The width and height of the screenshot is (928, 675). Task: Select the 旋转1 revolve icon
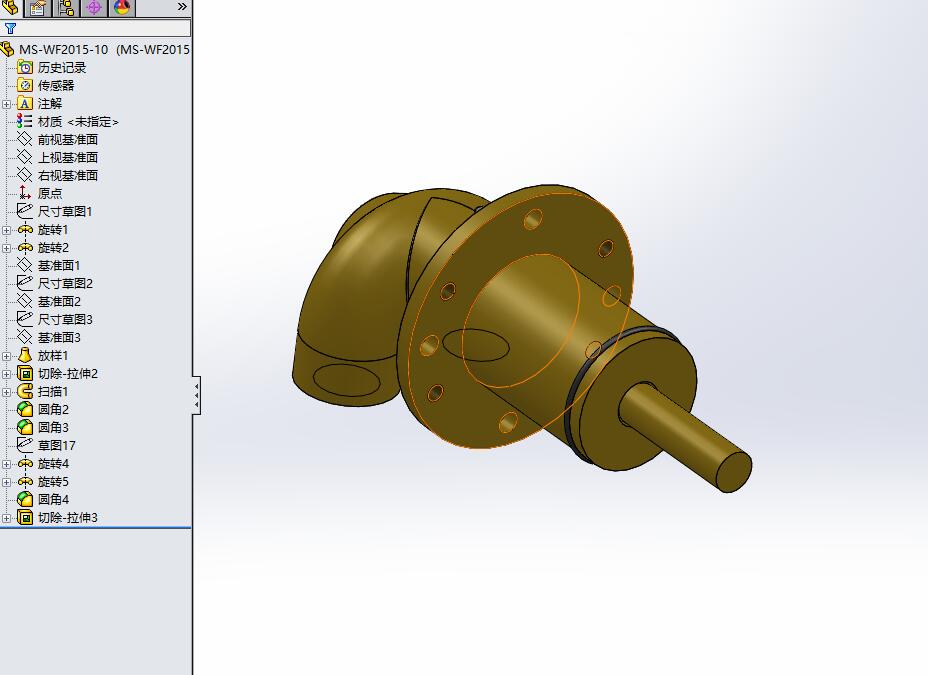[25, 230]
